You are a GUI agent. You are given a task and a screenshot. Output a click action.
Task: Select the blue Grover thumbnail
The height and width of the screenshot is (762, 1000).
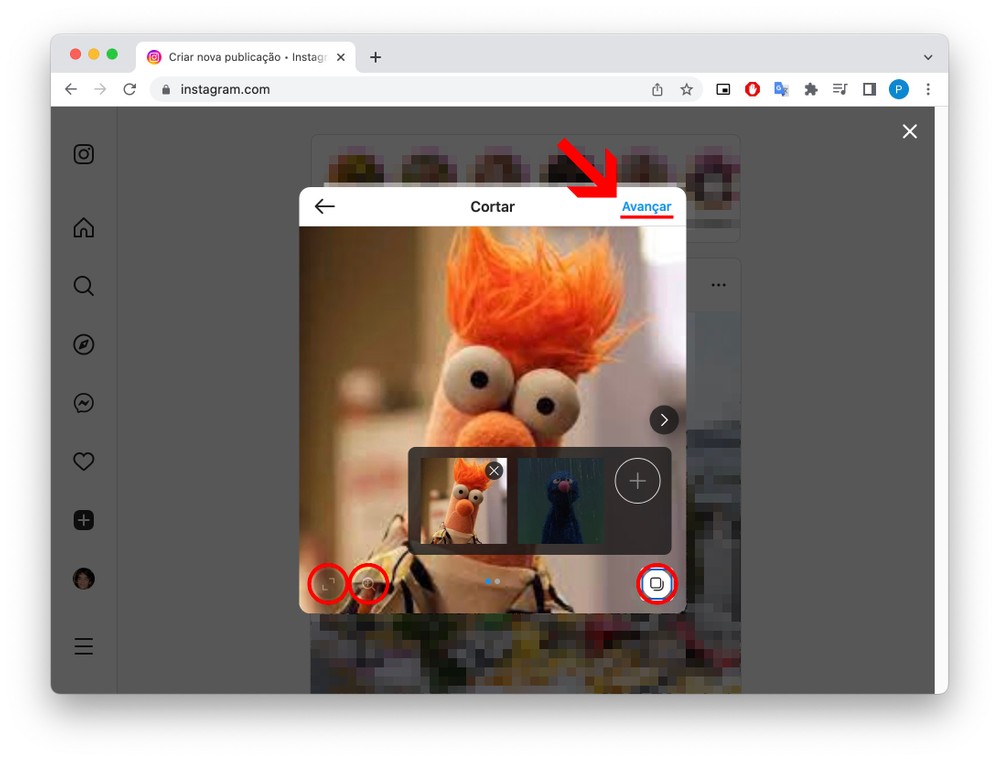(x=560, y=501)
